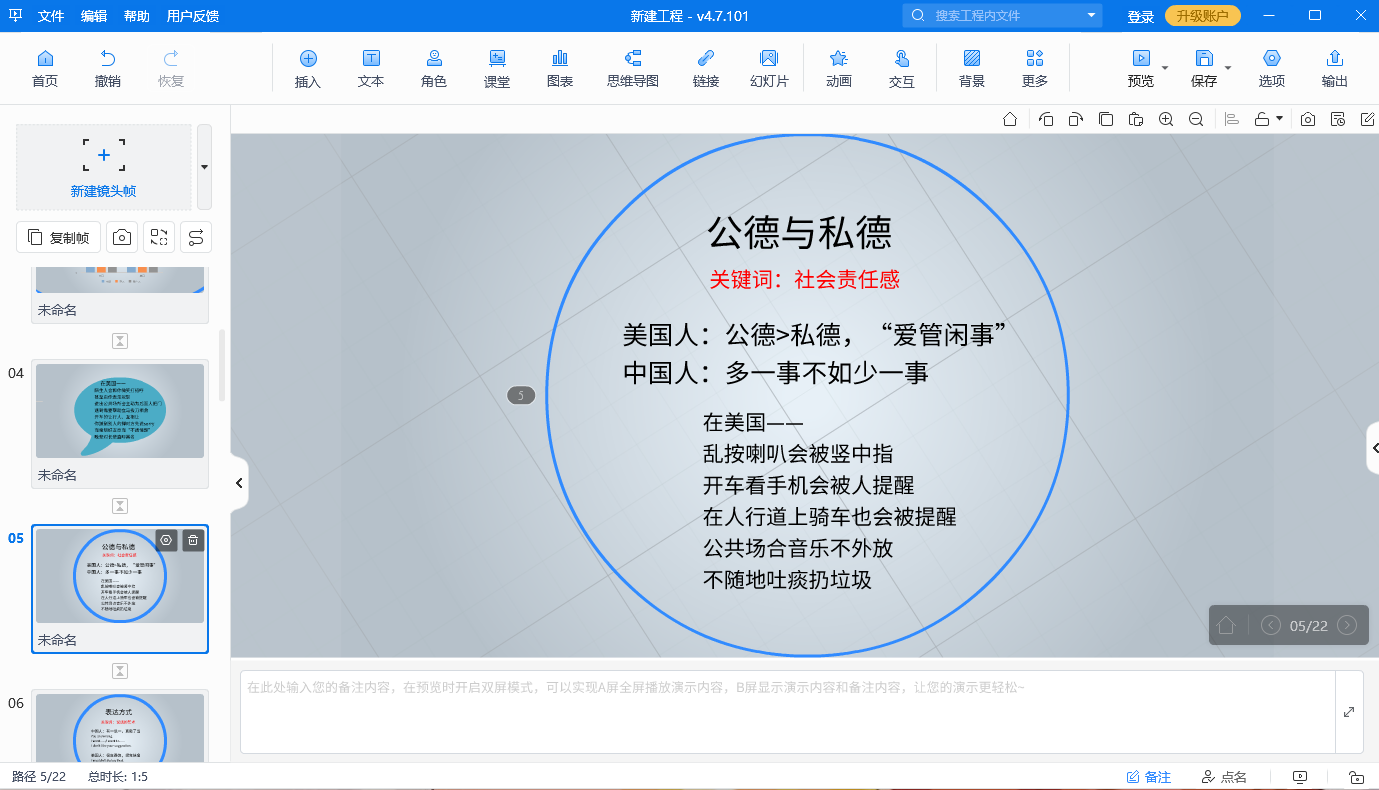1379x790 pixels.
Task: Zoom out of the canvas
Action: point(1196,119)
